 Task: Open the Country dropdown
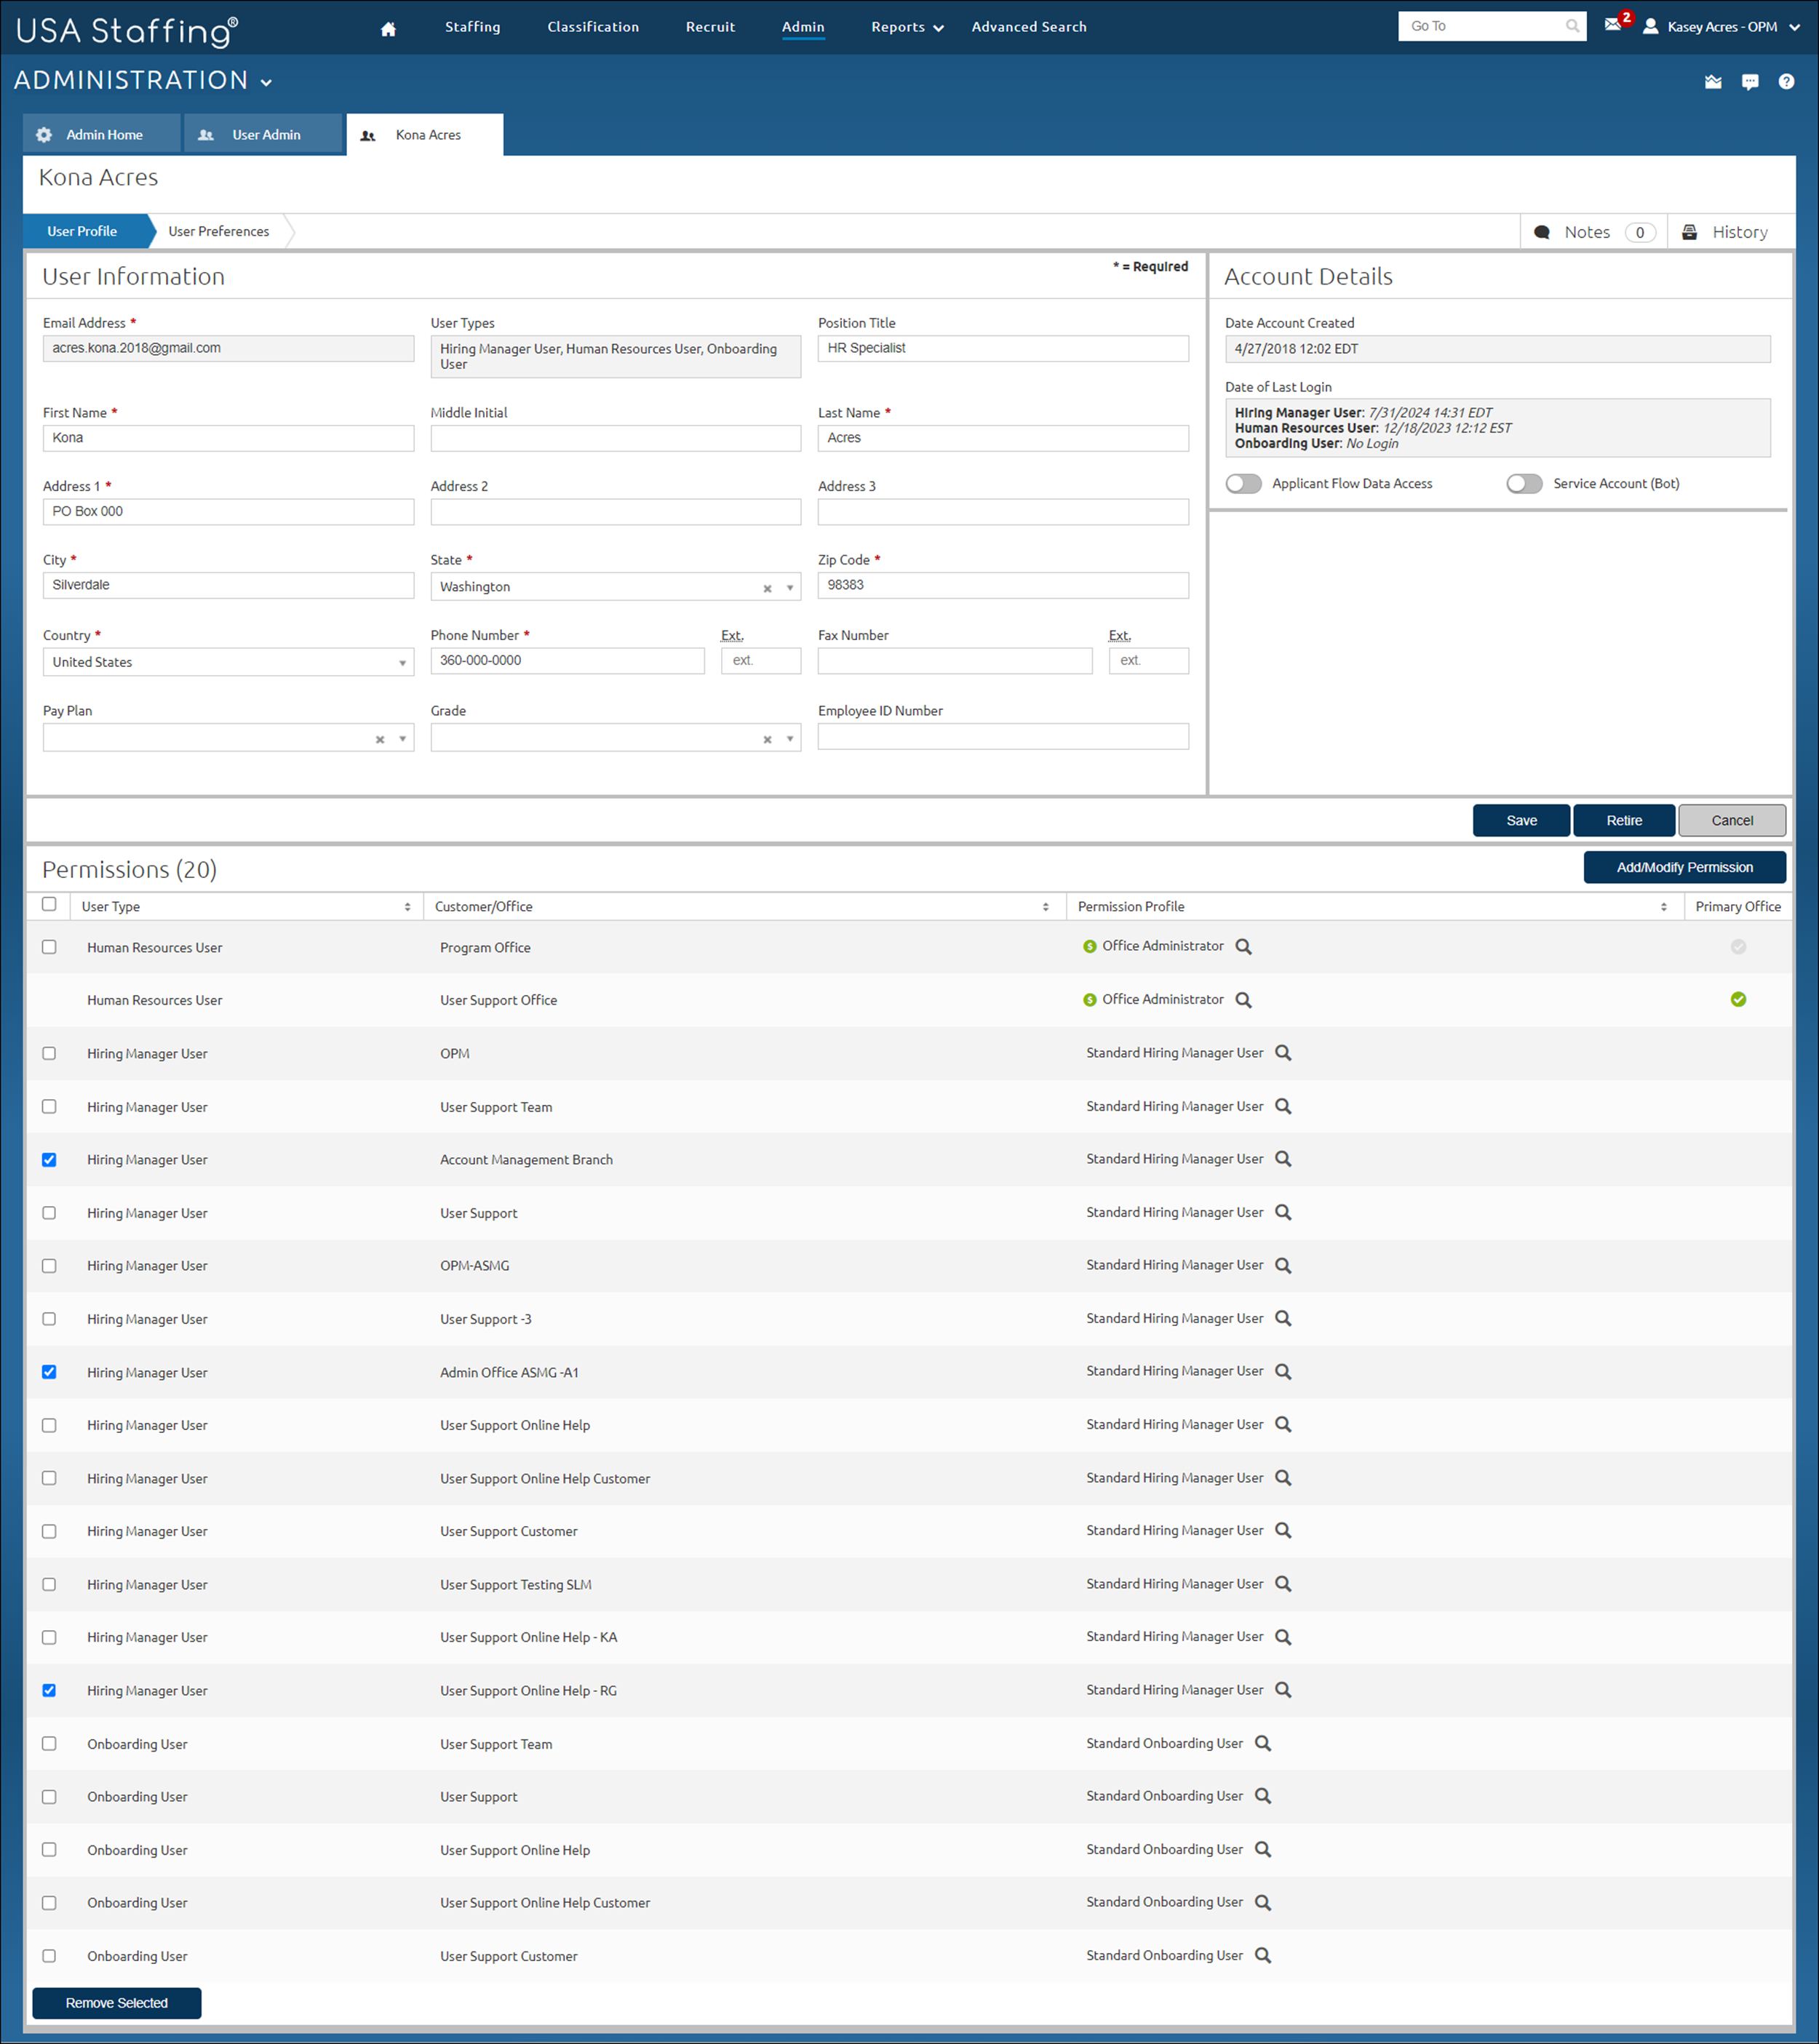228,662
